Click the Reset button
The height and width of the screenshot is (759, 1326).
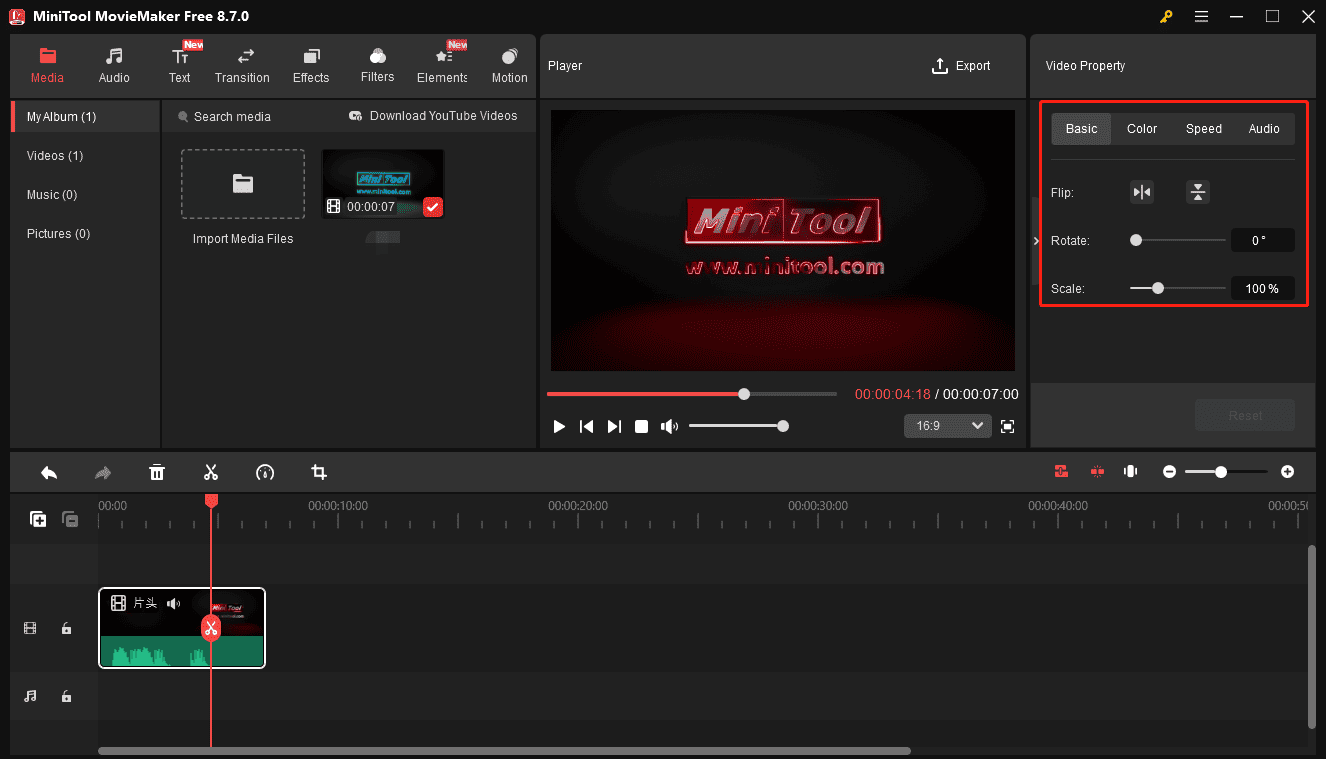coord(1244,415)
